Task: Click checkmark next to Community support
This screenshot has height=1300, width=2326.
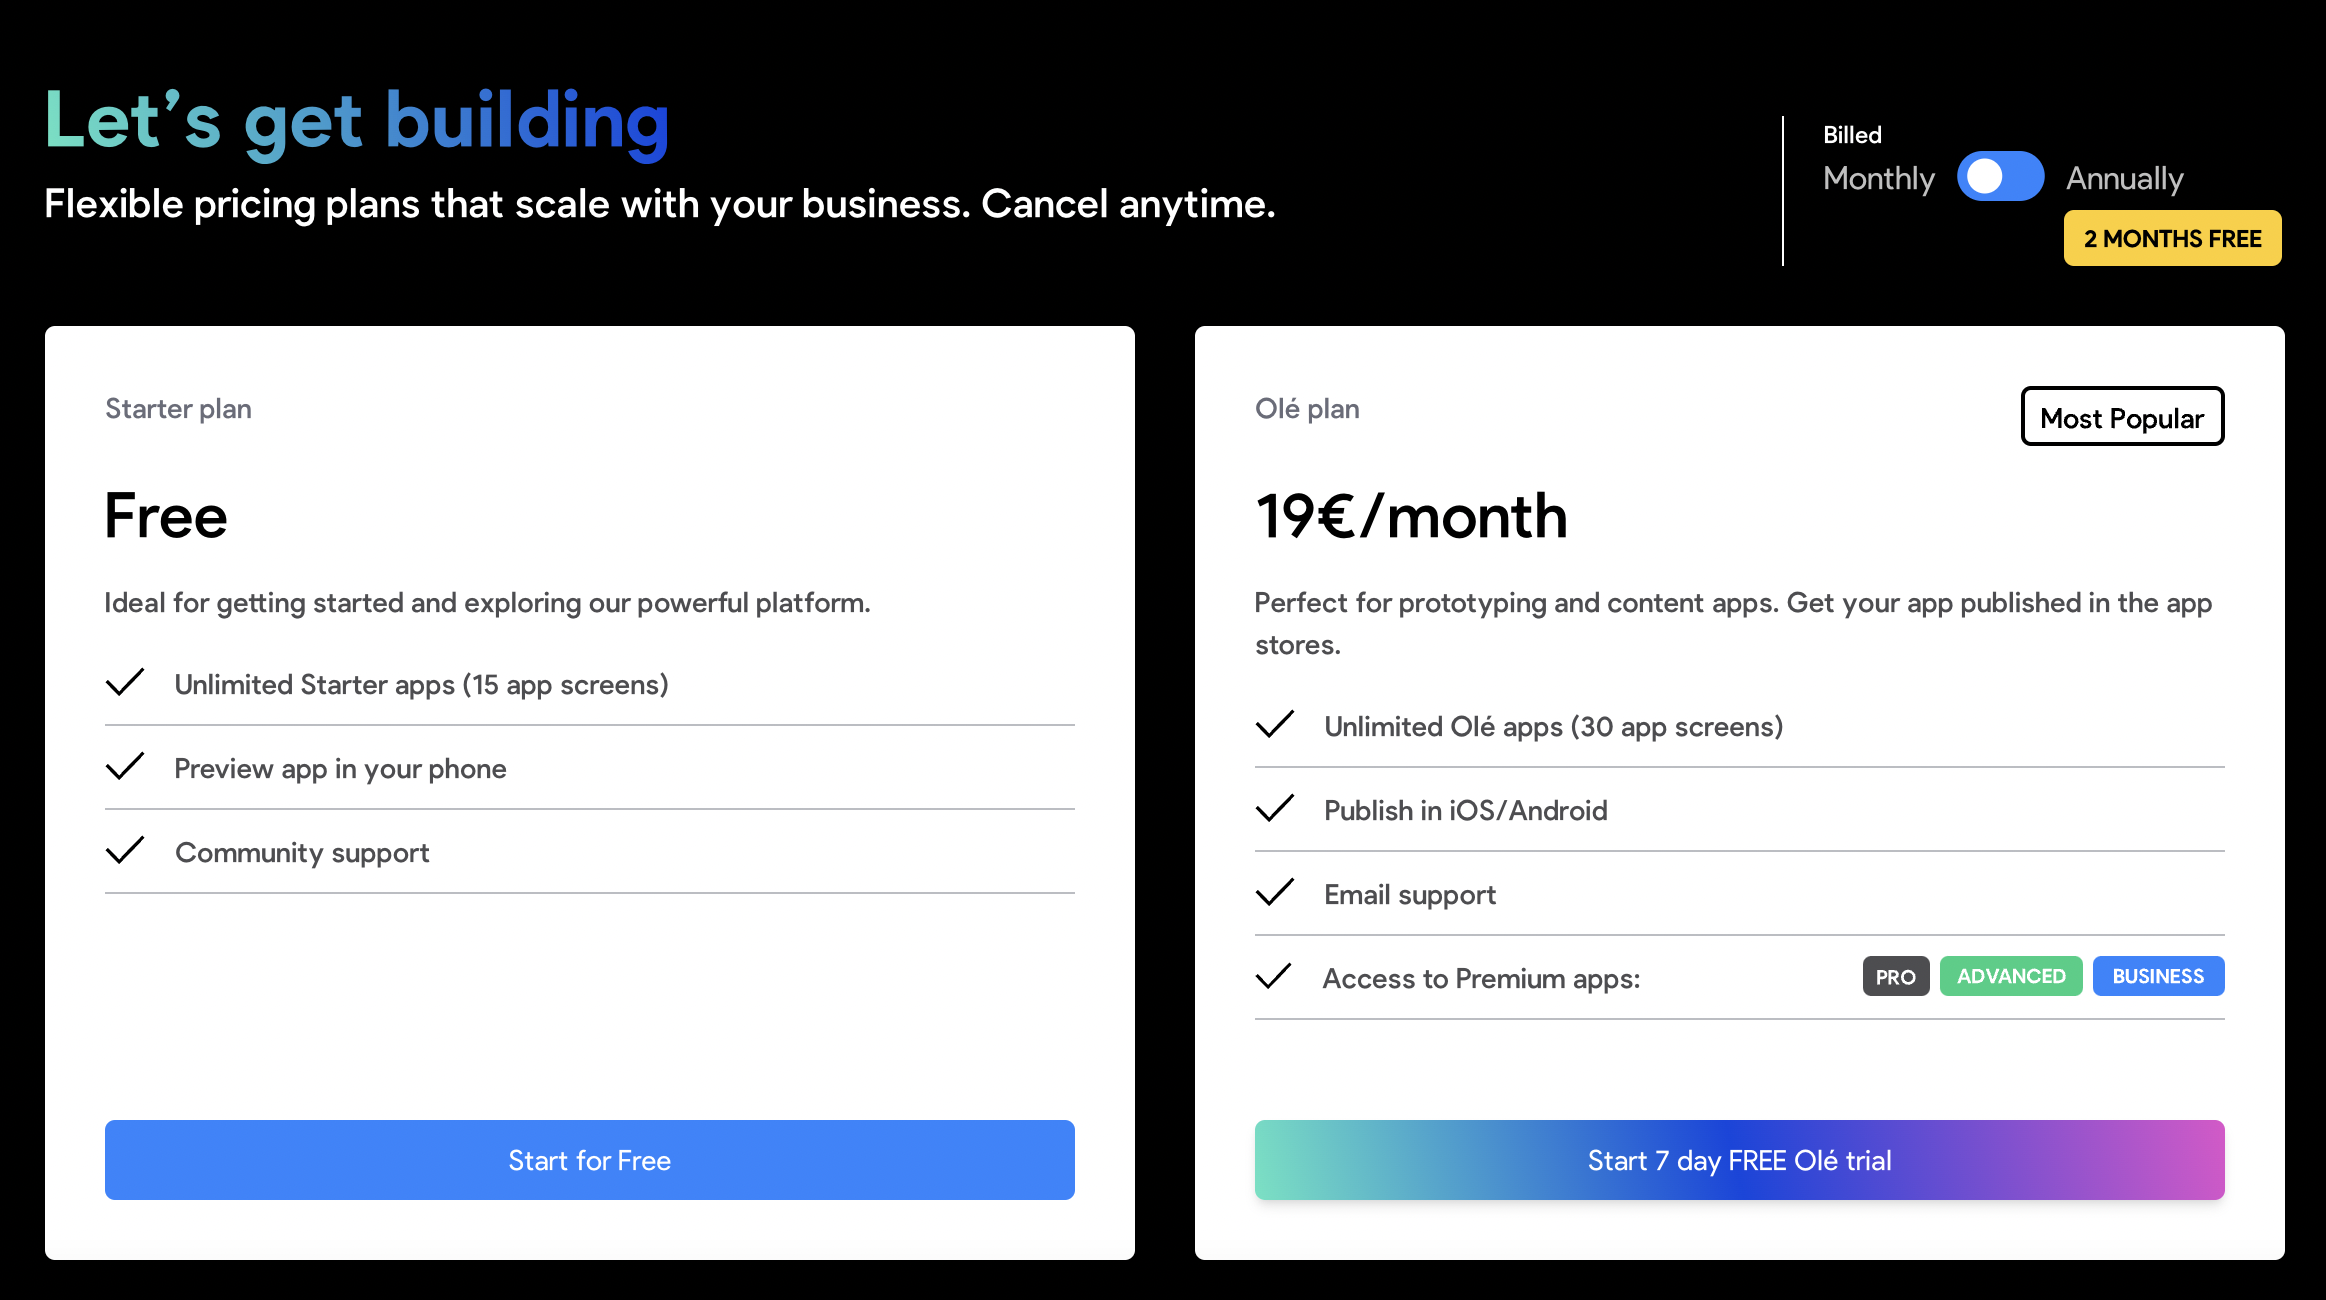Action: (125, 851)
